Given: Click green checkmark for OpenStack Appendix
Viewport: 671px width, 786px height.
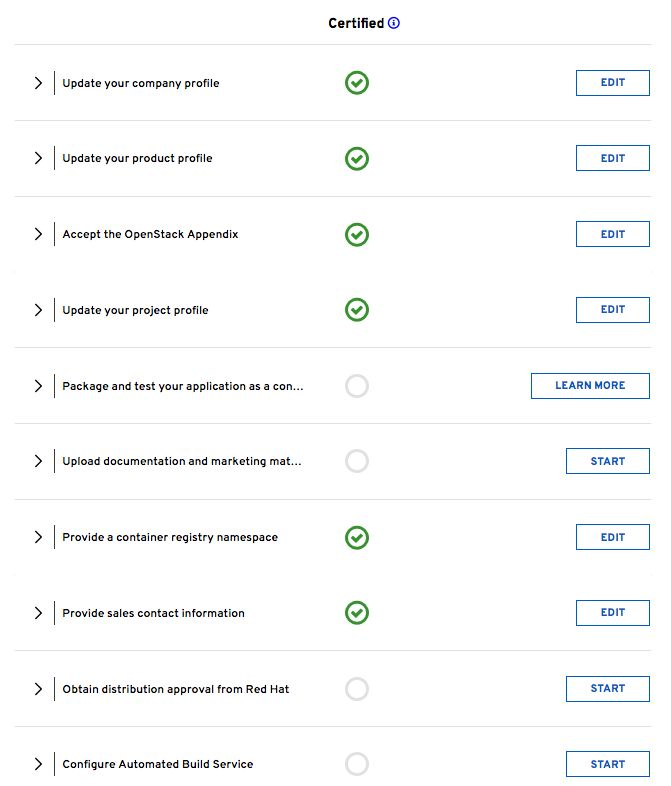Looking at the screenshot, I should [357, 234].
